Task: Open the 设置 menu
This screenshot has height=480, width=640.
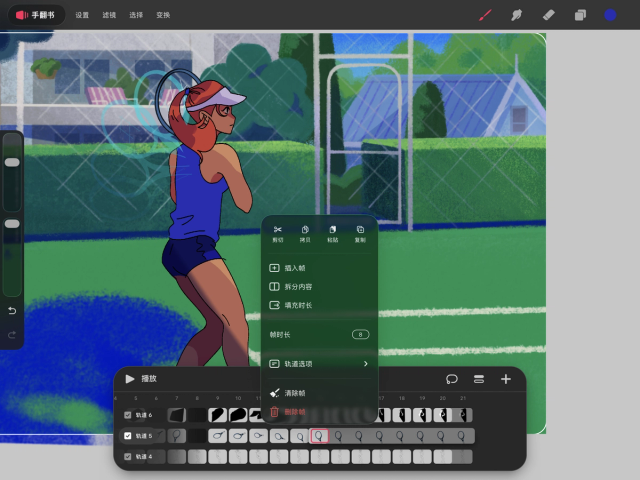Action: [82, 15]
